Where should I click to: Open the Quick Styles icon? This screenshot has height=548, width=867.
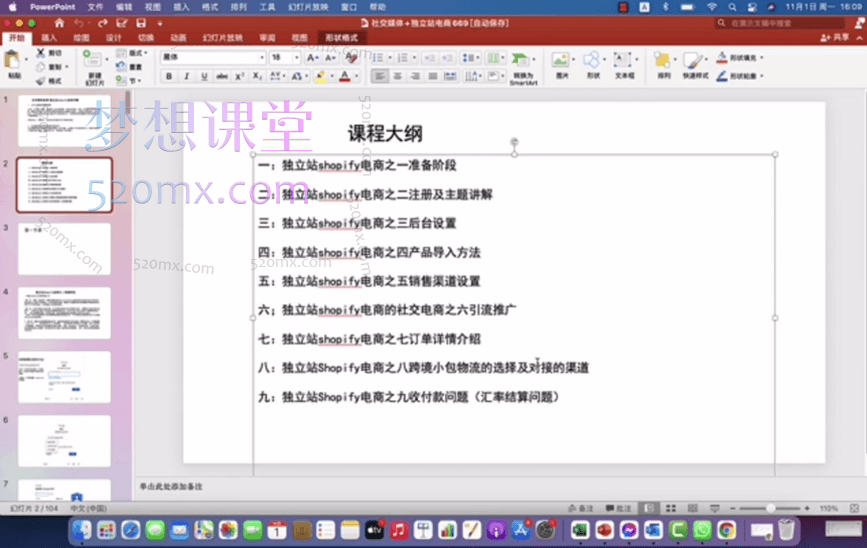coord(693,61)
